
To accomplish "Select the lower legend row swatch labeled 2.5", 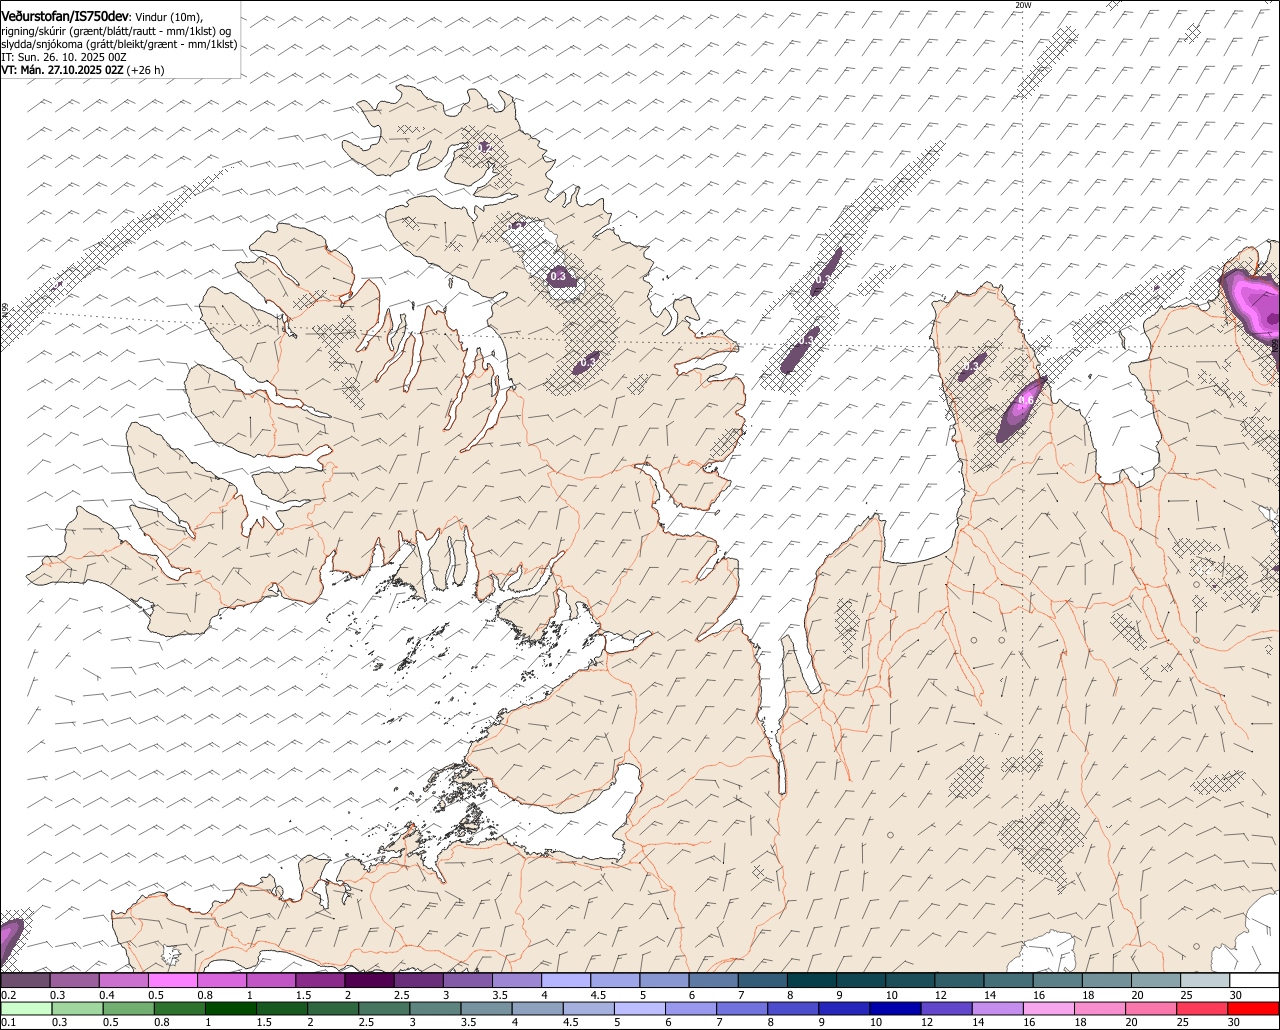I will pyautogui.click(x=384, y=1008).
